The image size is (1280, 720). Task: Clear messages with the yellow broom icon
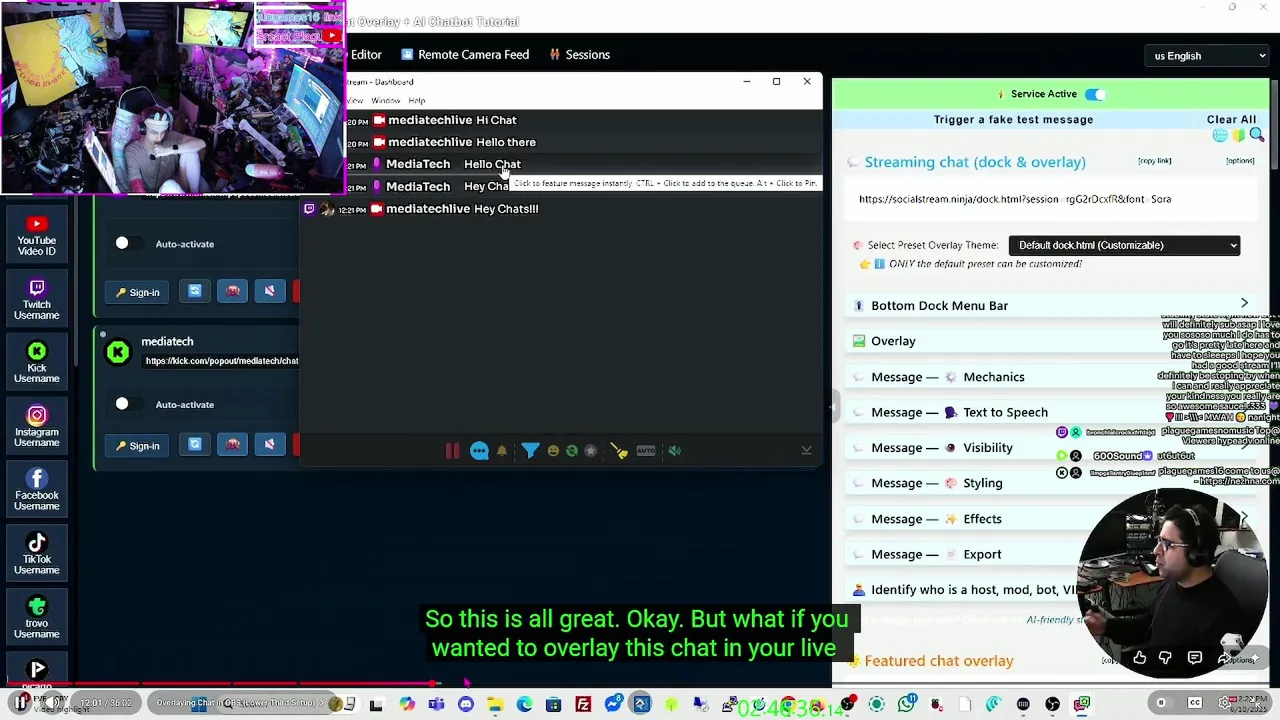pos(619,451)
